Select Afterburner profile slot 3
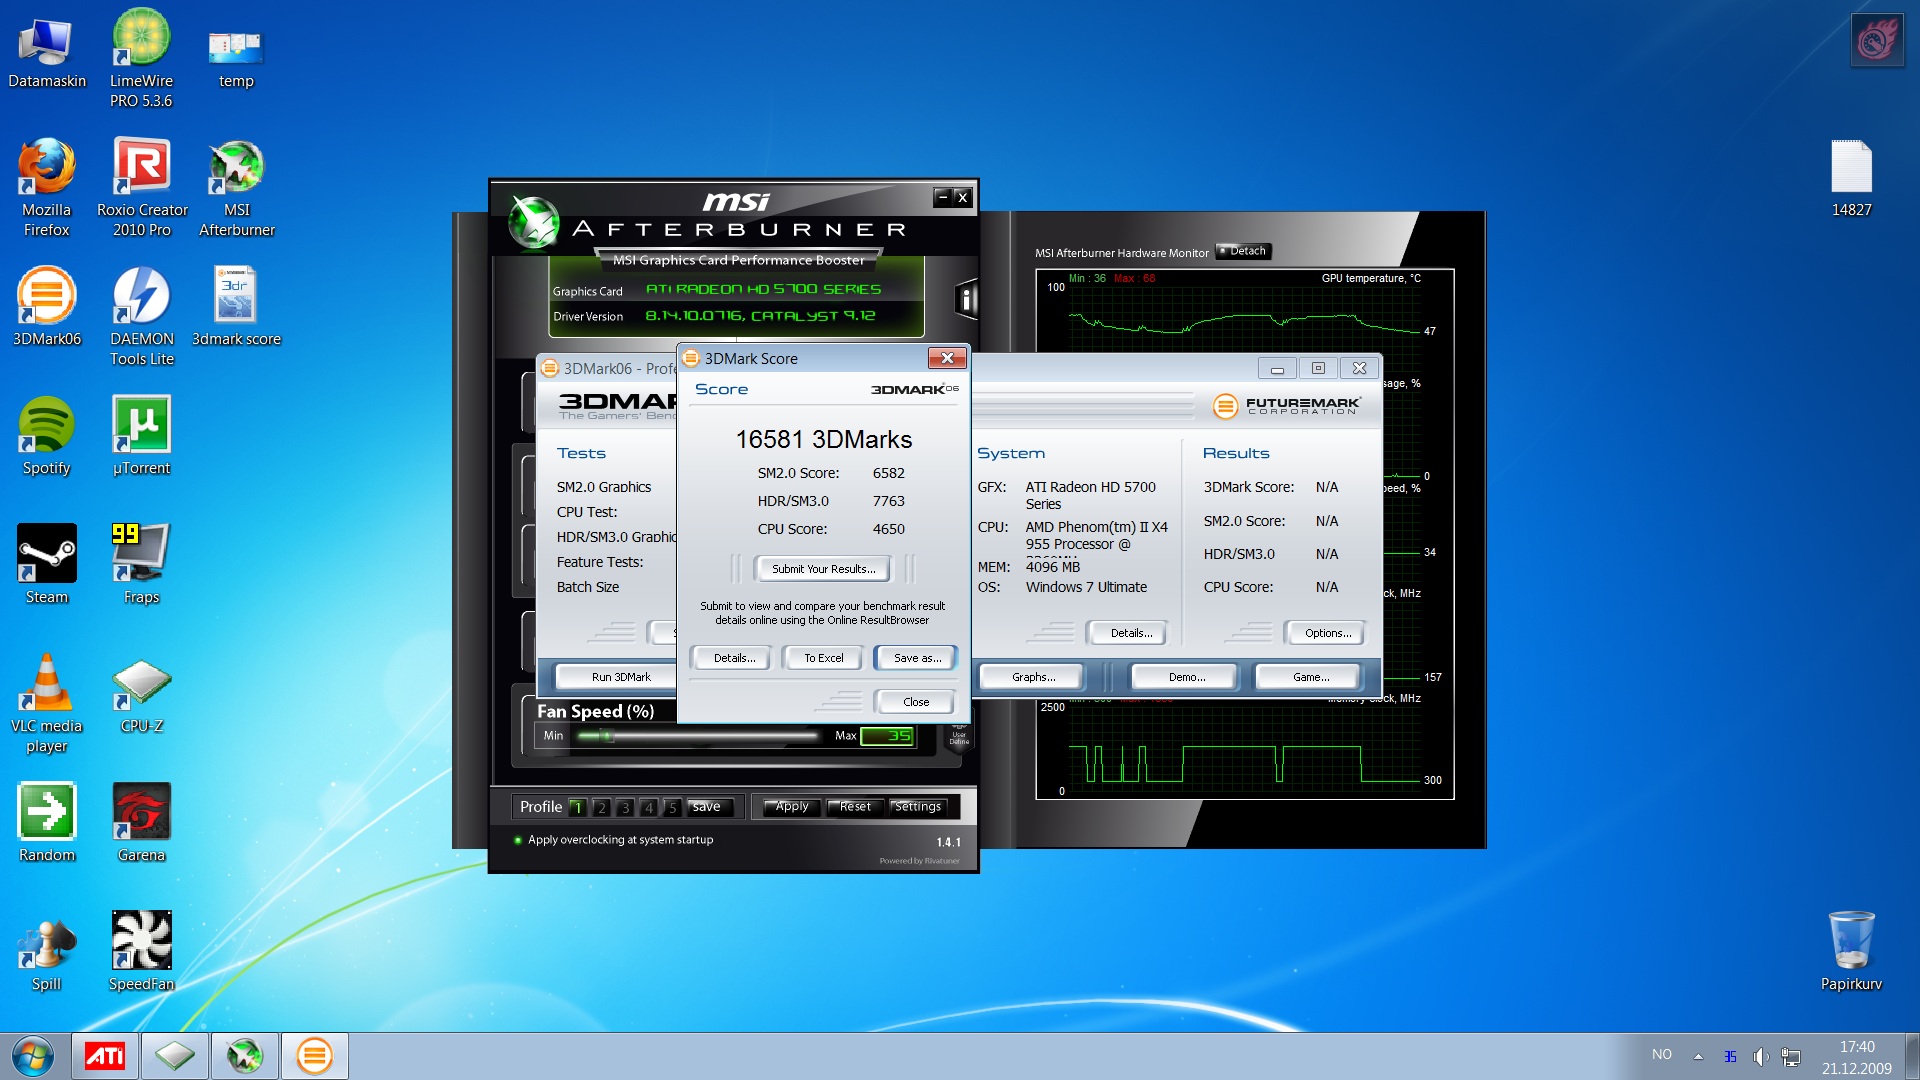Screen dimensions: 1920x1080 point(625,807)
